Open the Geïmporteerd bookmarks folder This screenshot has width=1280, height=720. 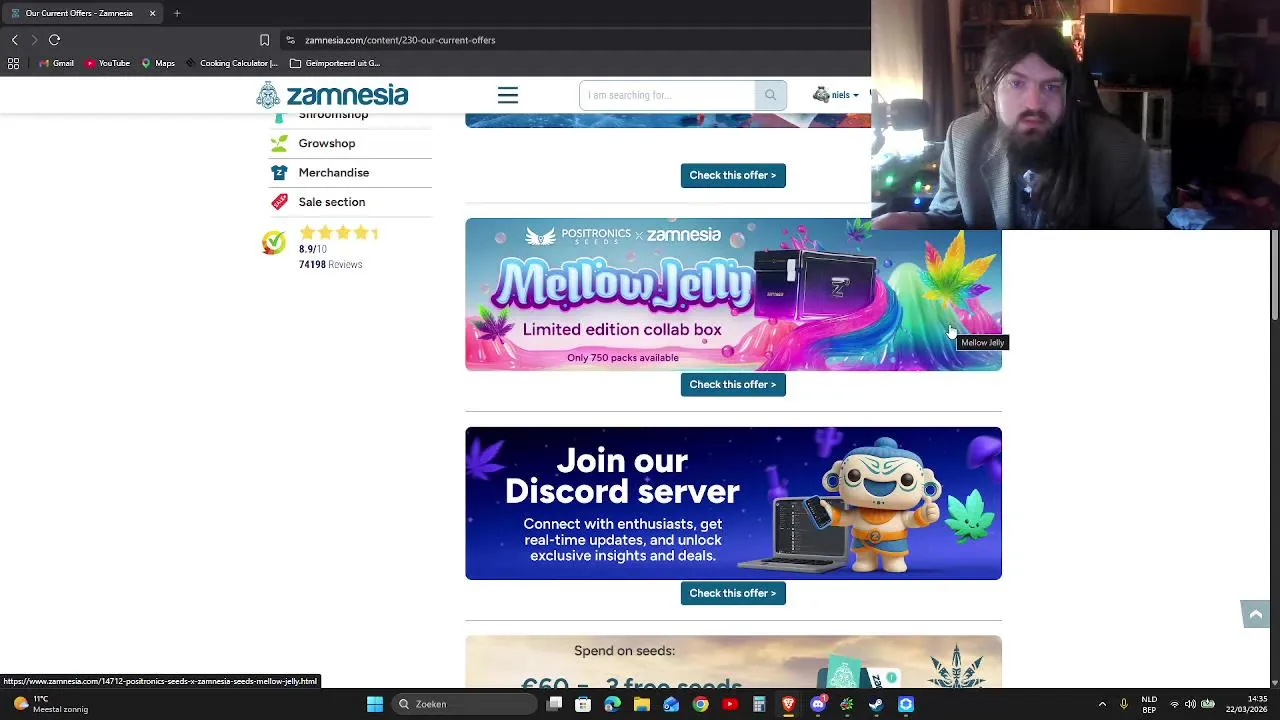(x=335, y=63)
